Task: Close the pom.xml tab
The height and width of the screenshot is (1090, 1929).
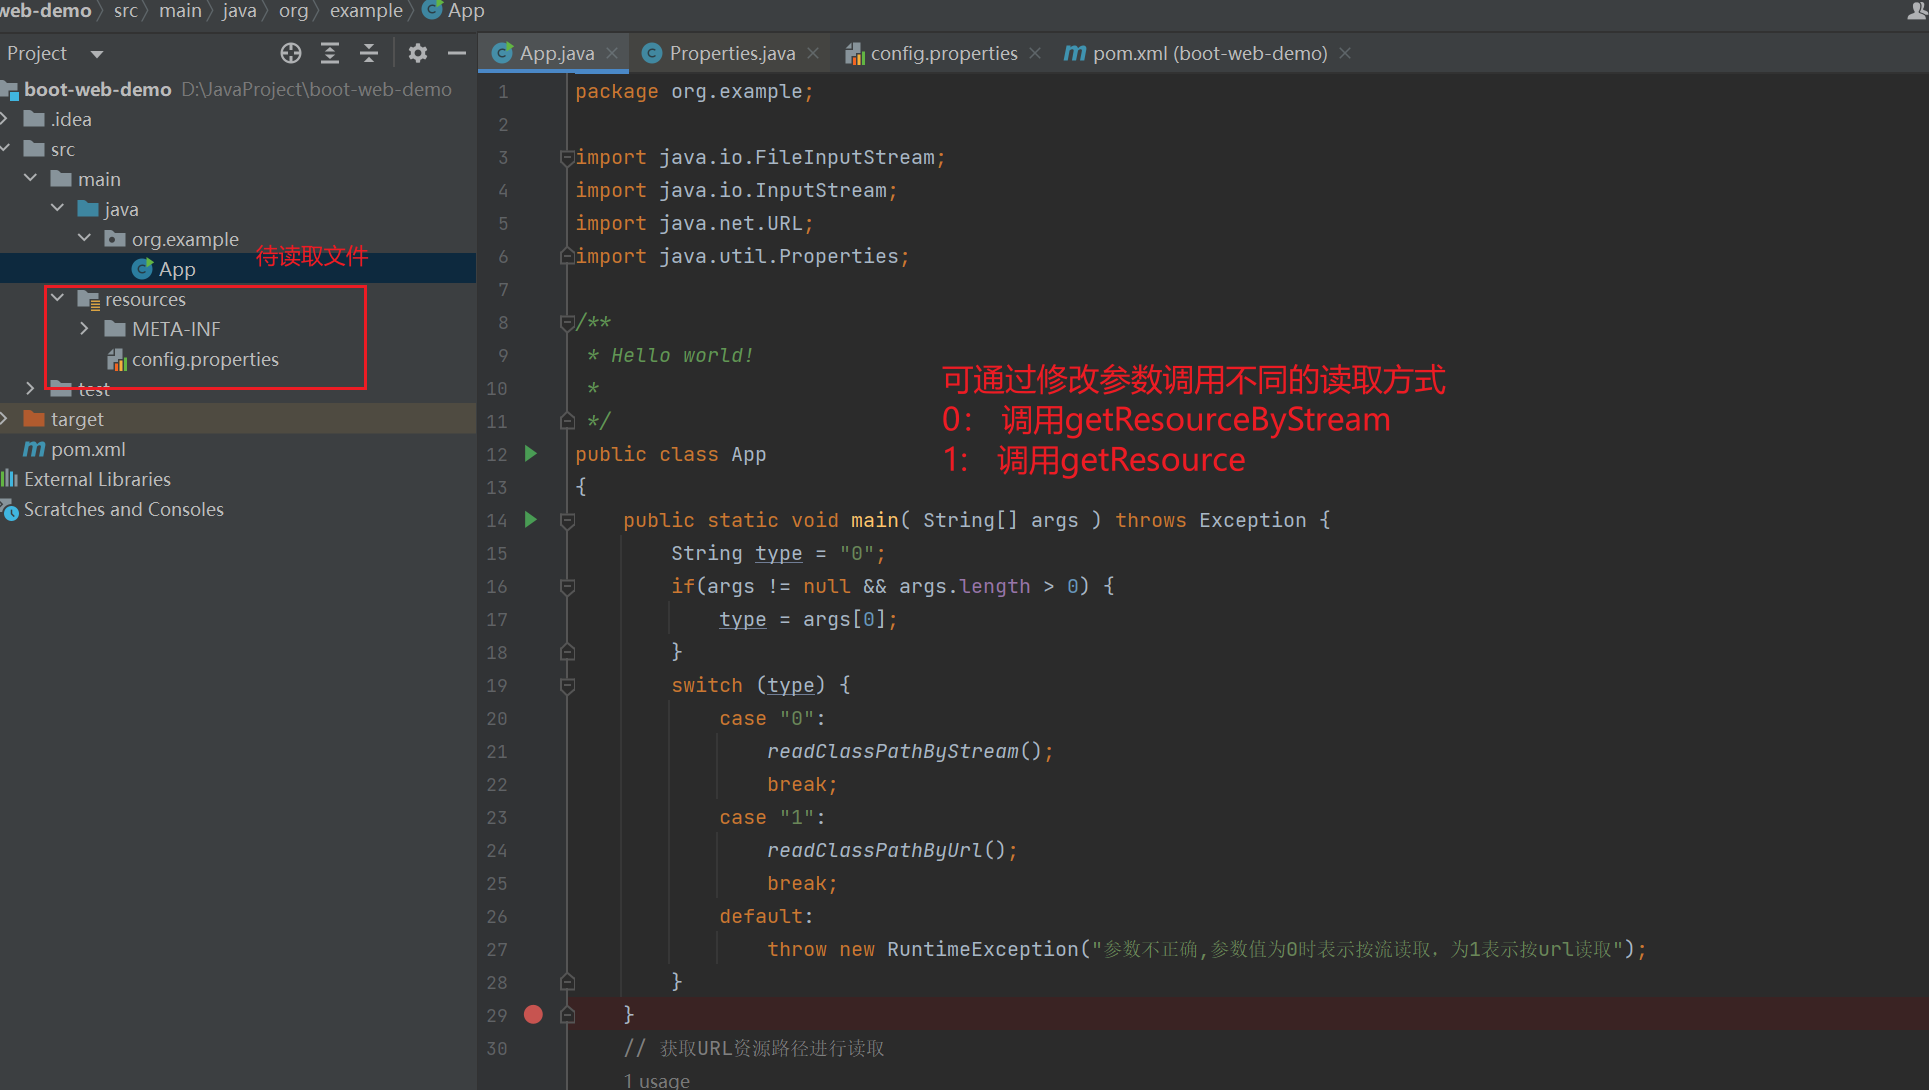Action: click(1345, 53)
